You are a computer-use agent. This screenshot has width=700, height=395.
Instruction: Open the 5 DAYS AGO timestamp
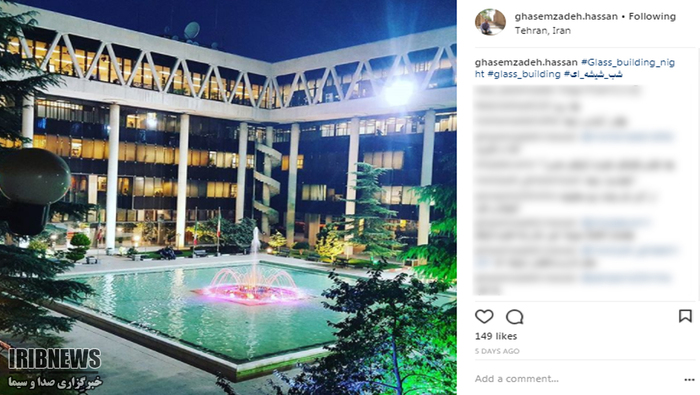(x=497, y=351)
